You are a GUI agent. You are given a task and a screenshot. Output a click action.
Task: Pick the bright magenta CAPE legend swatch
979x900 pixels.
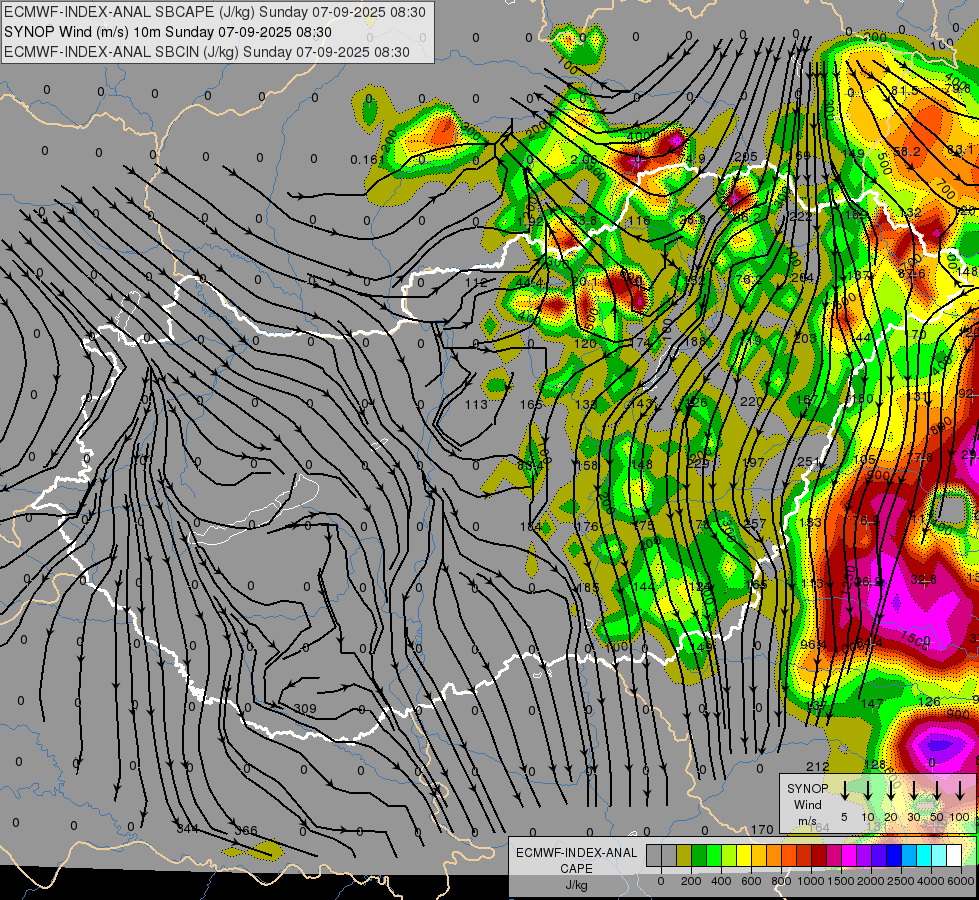tap(849, 855)
